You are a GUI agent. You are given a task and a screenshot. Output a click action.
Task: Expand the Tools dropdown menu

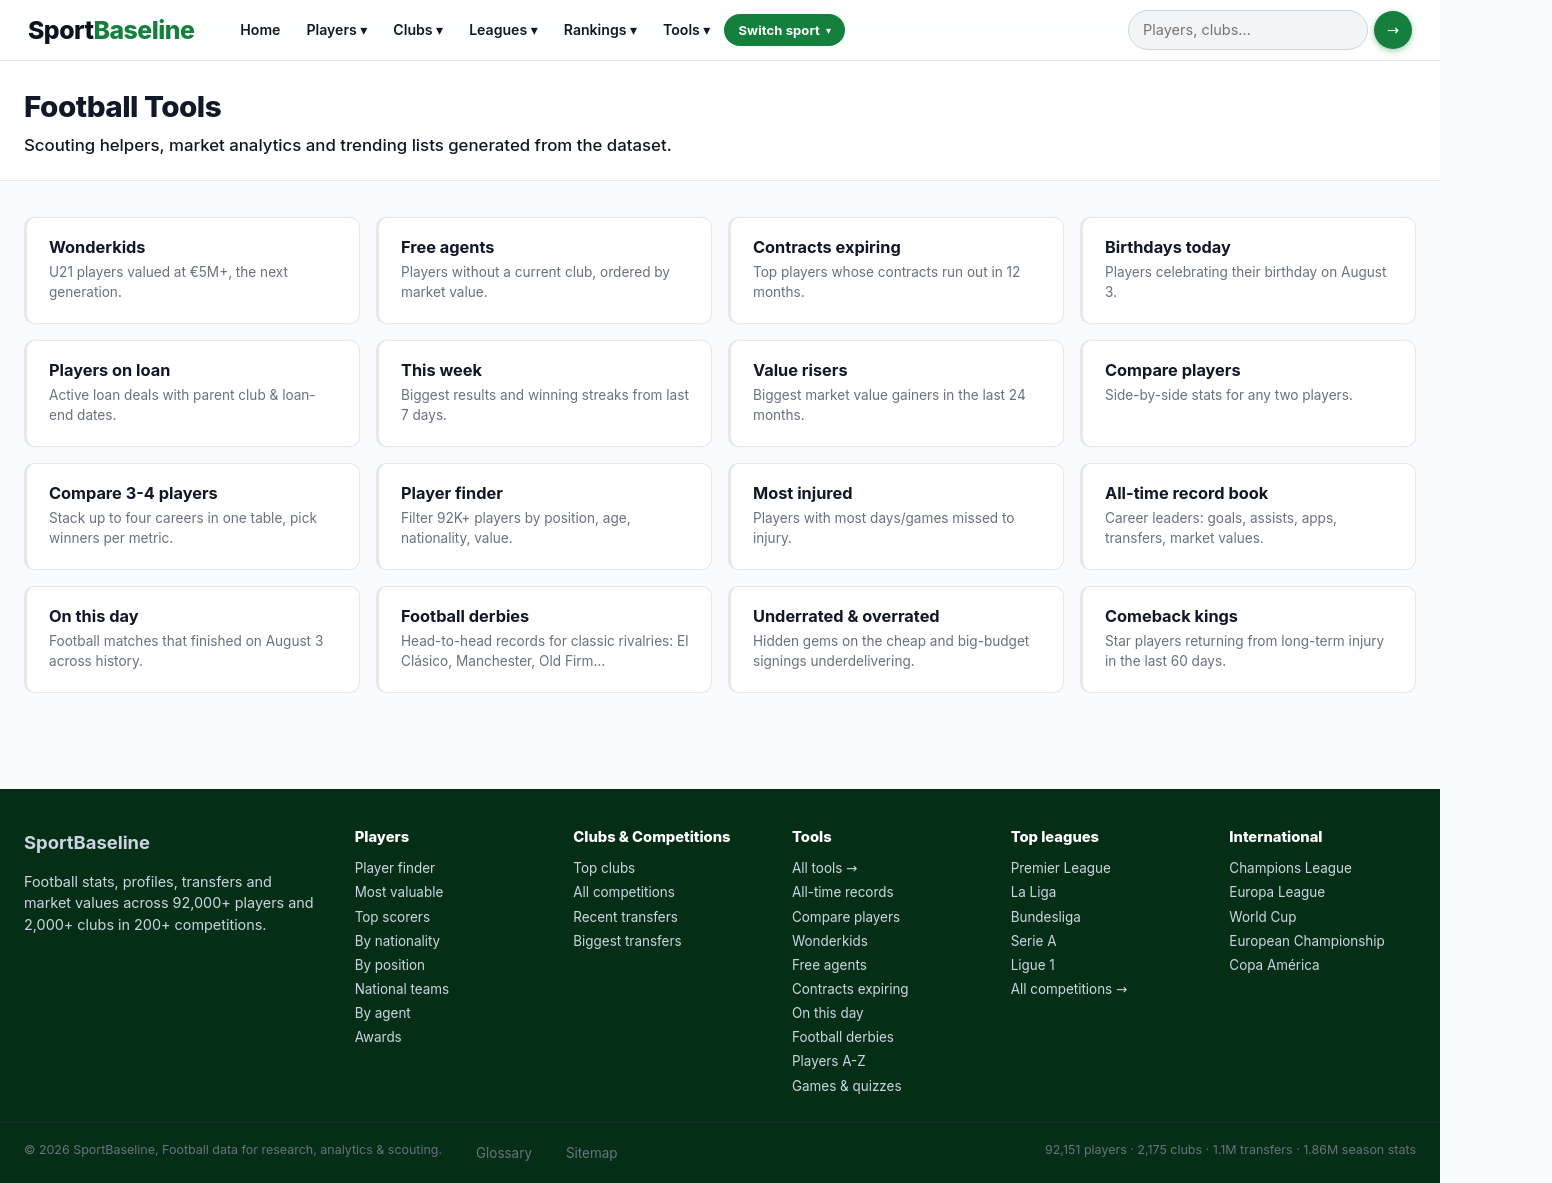click(686, 30)
